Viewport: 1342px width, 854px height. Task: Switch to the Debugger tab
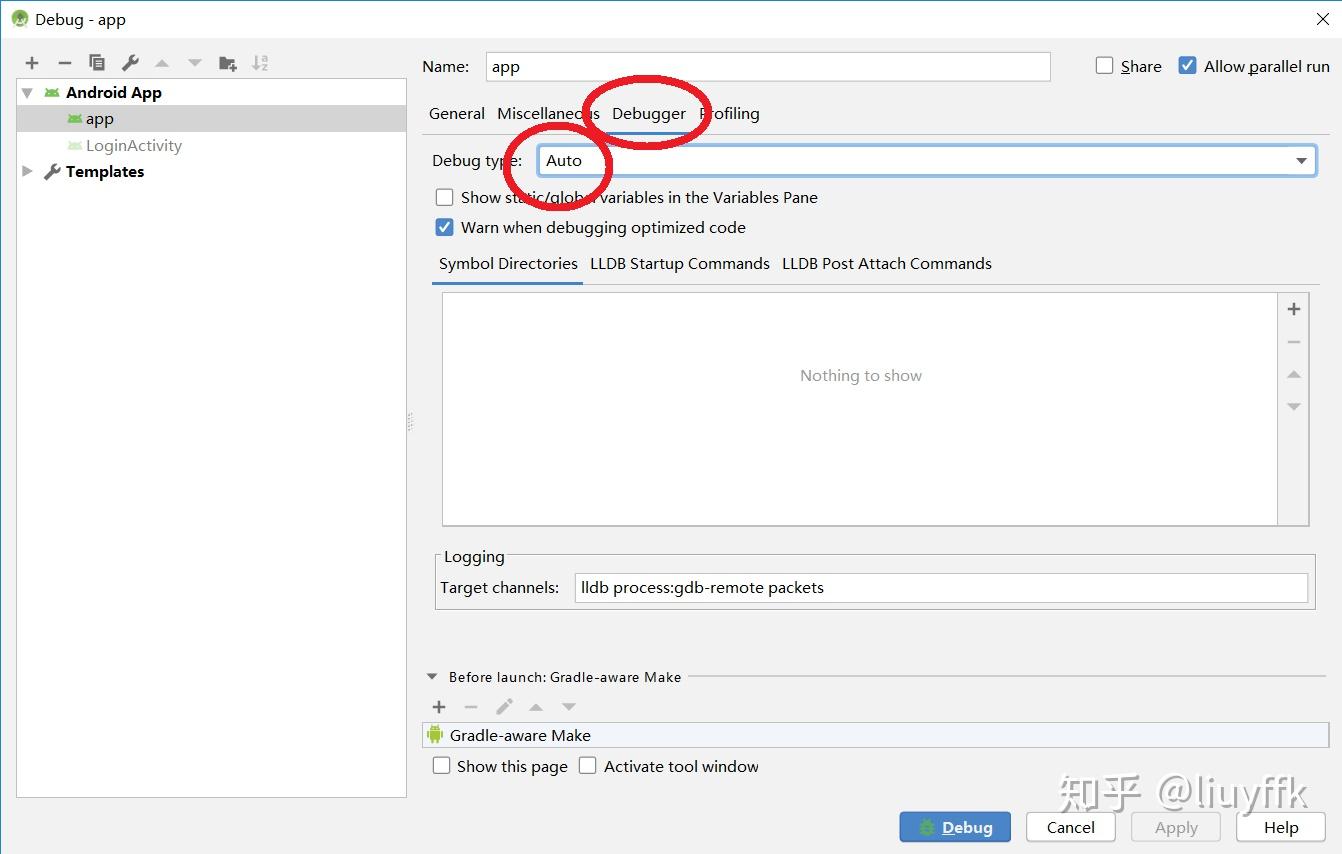[648, 113]
